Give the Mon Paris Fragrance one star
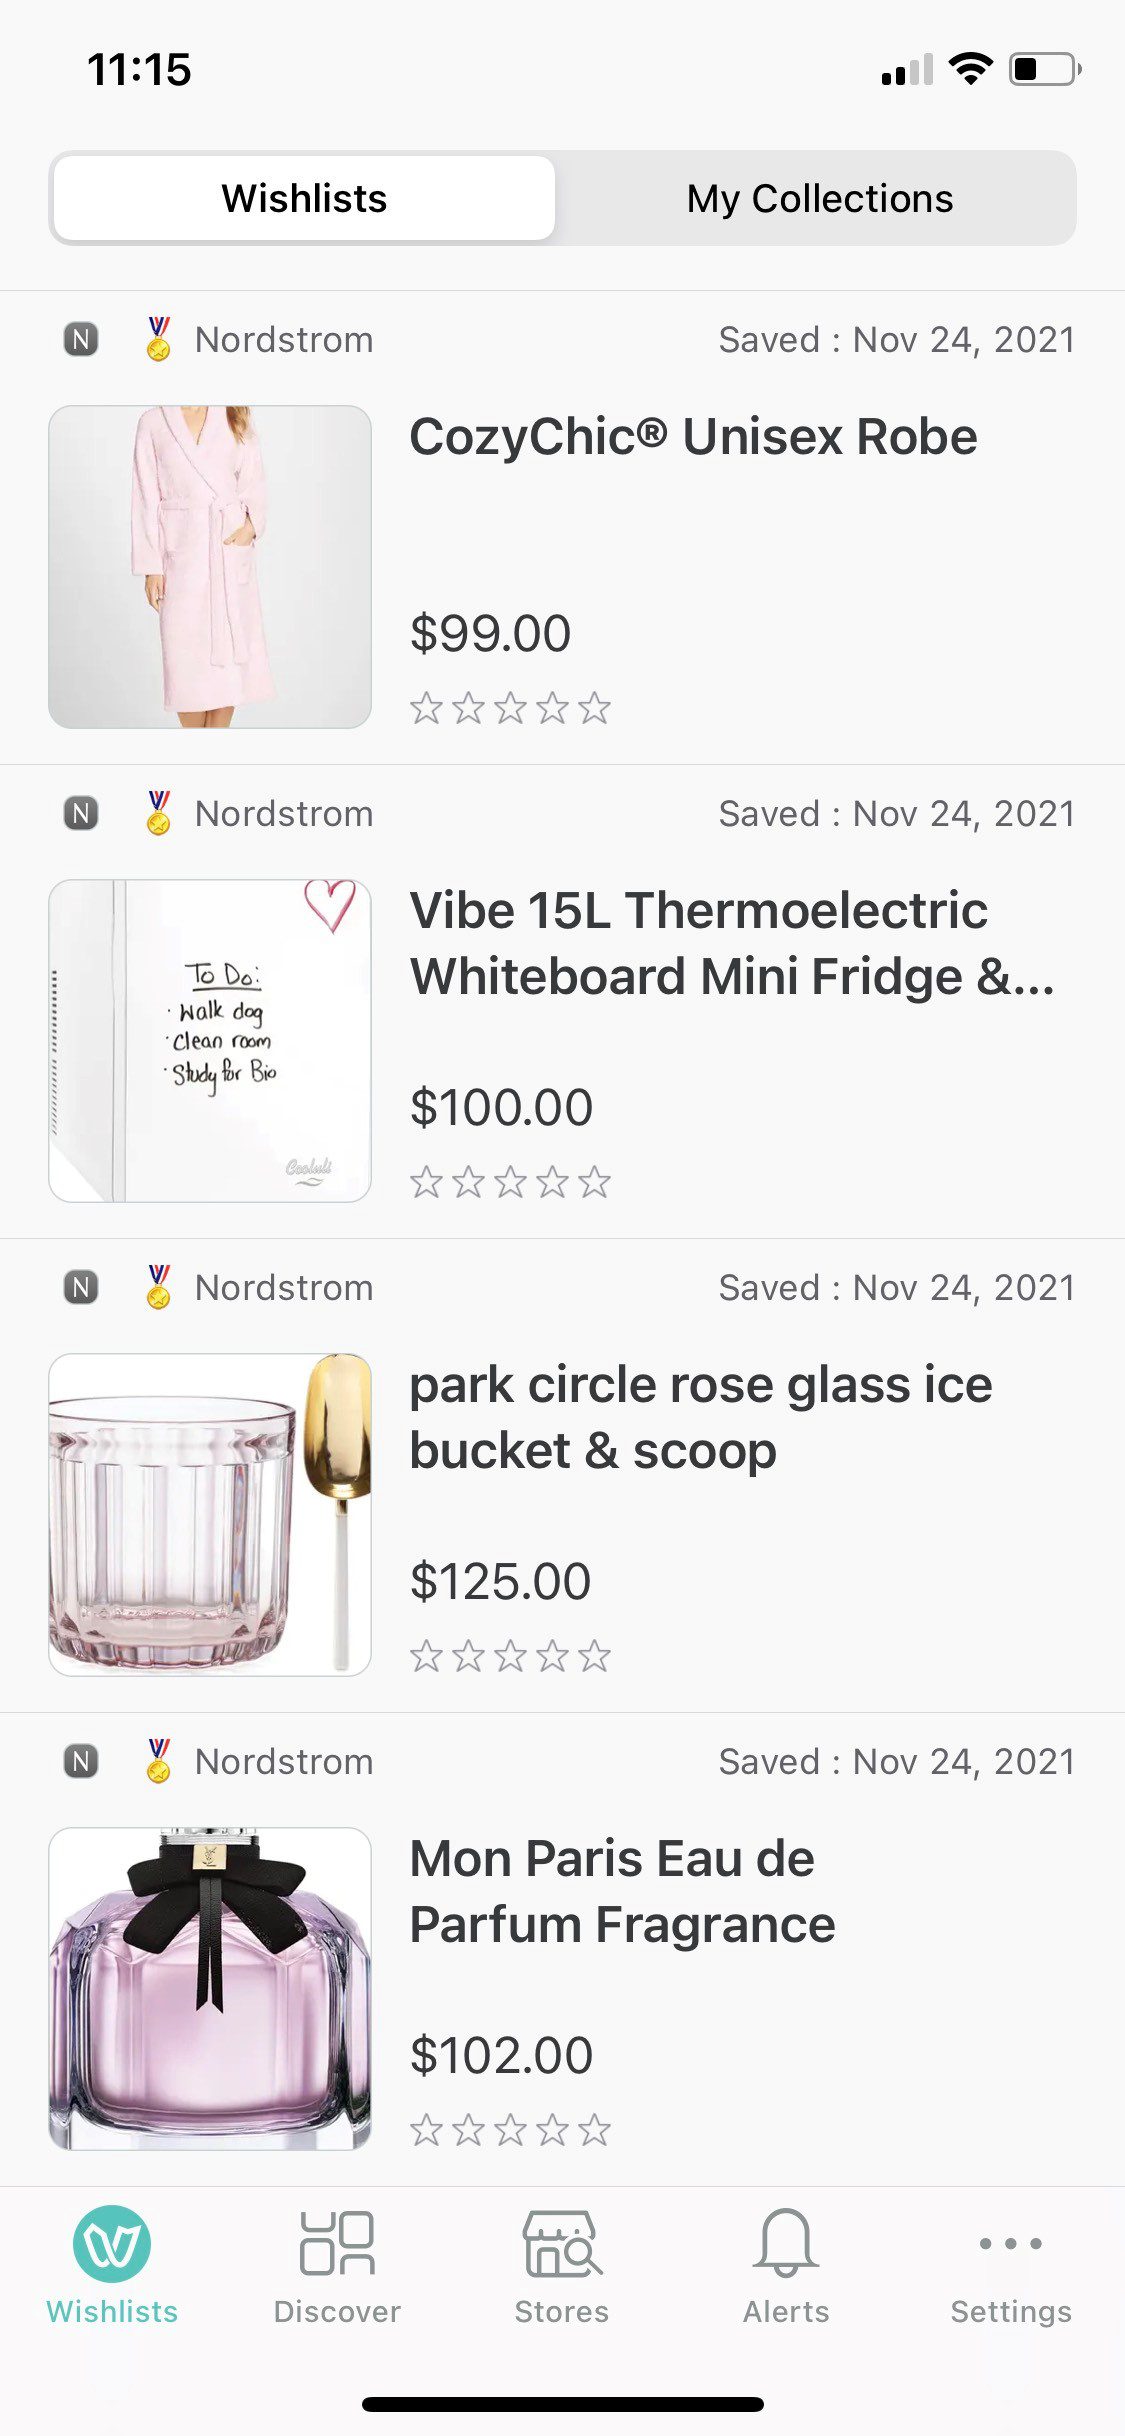 pos(426,2130)
